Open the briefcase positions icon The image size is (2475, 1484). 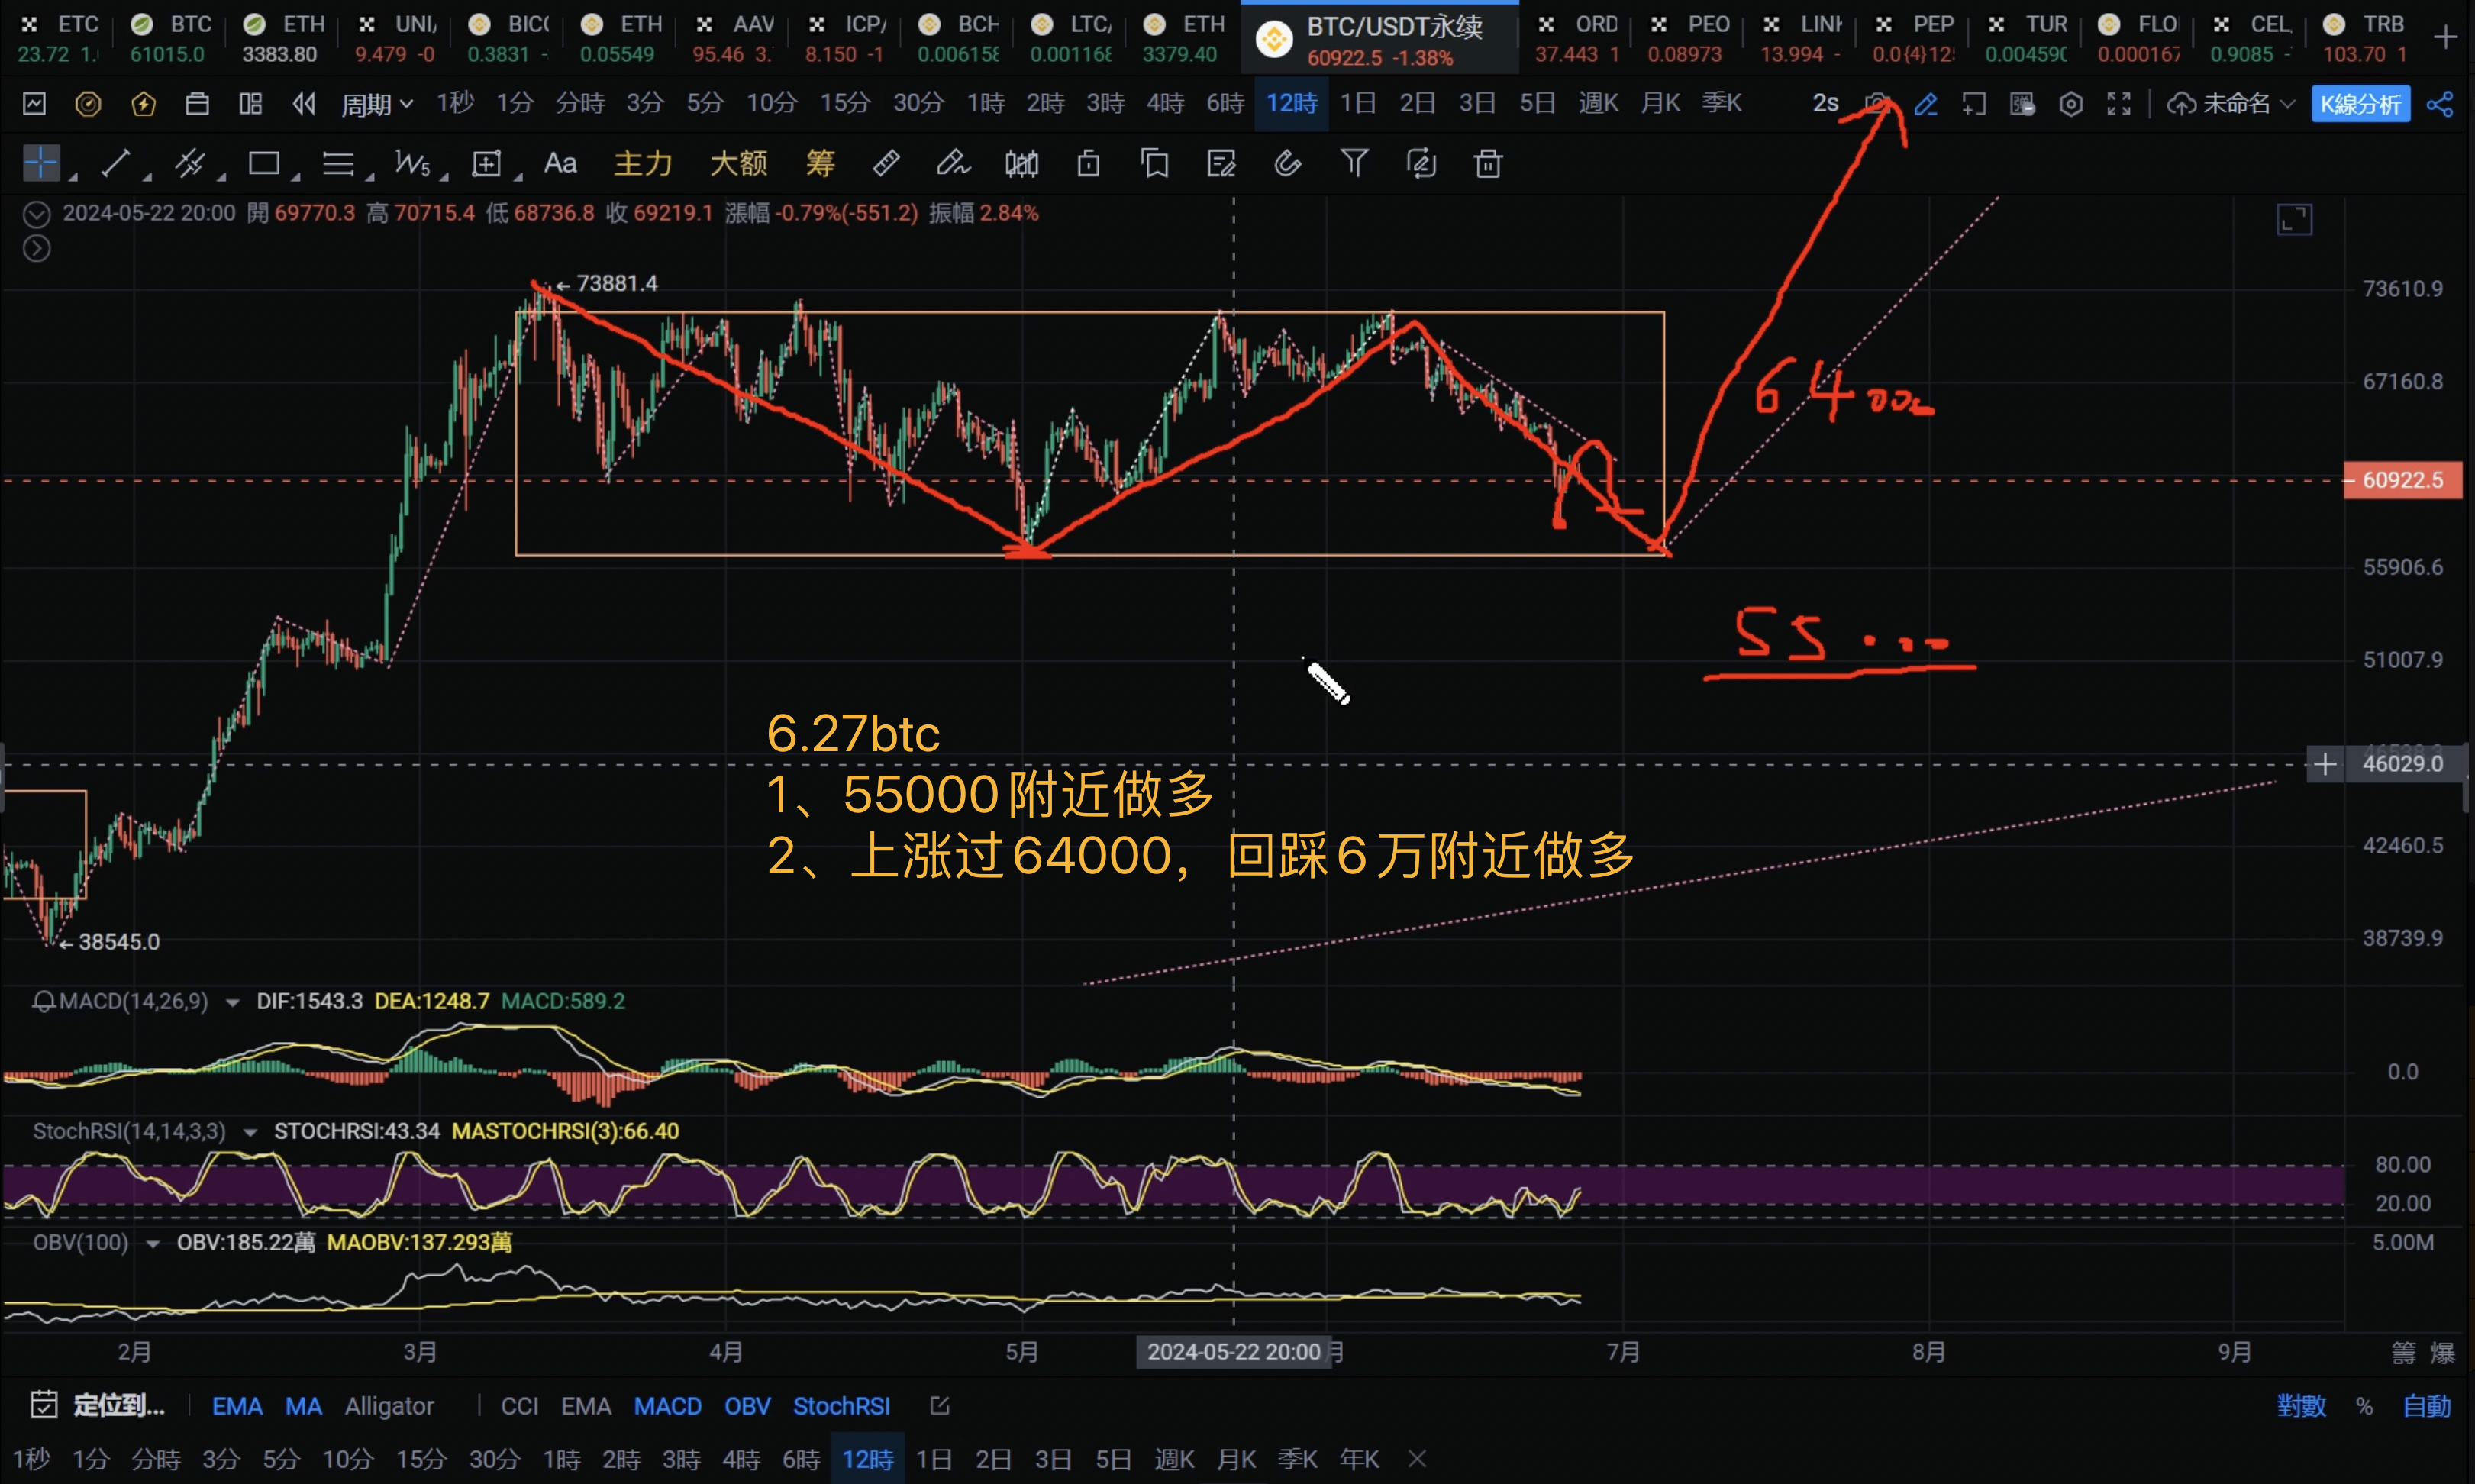197,103
